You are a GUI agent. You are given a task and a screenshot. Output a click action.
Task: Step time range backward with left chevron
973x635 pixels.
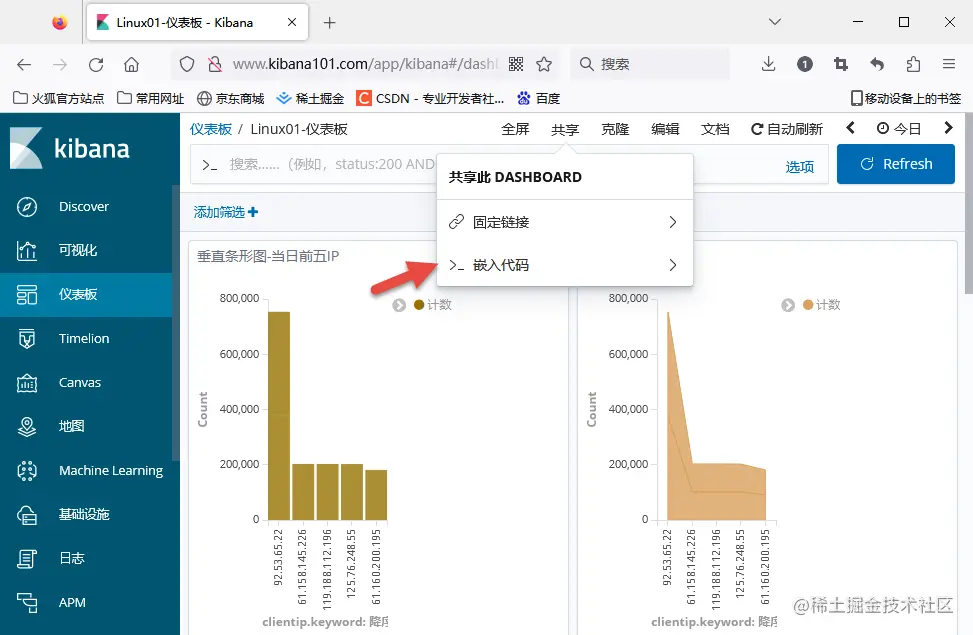pyautogui.click(x=851, y=128)
